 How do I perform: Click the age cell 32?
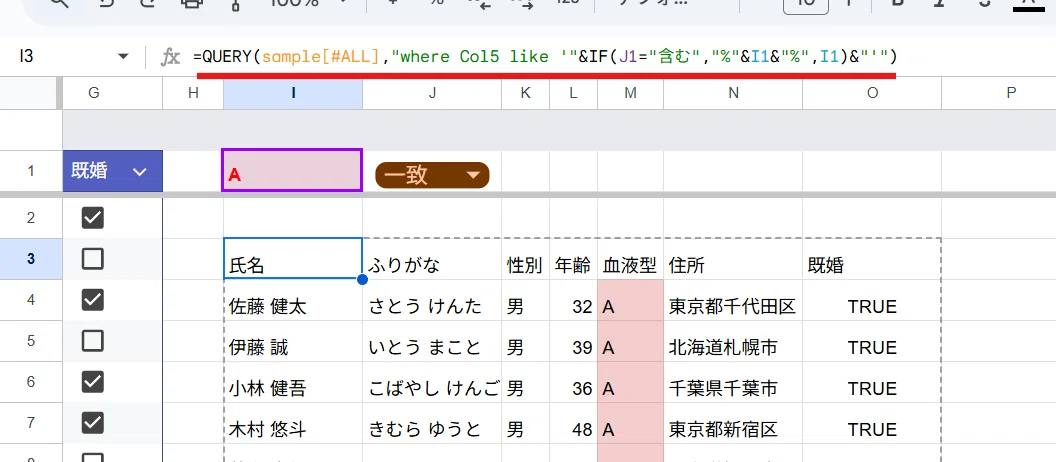pyautogui.click(x=573, y=300)
